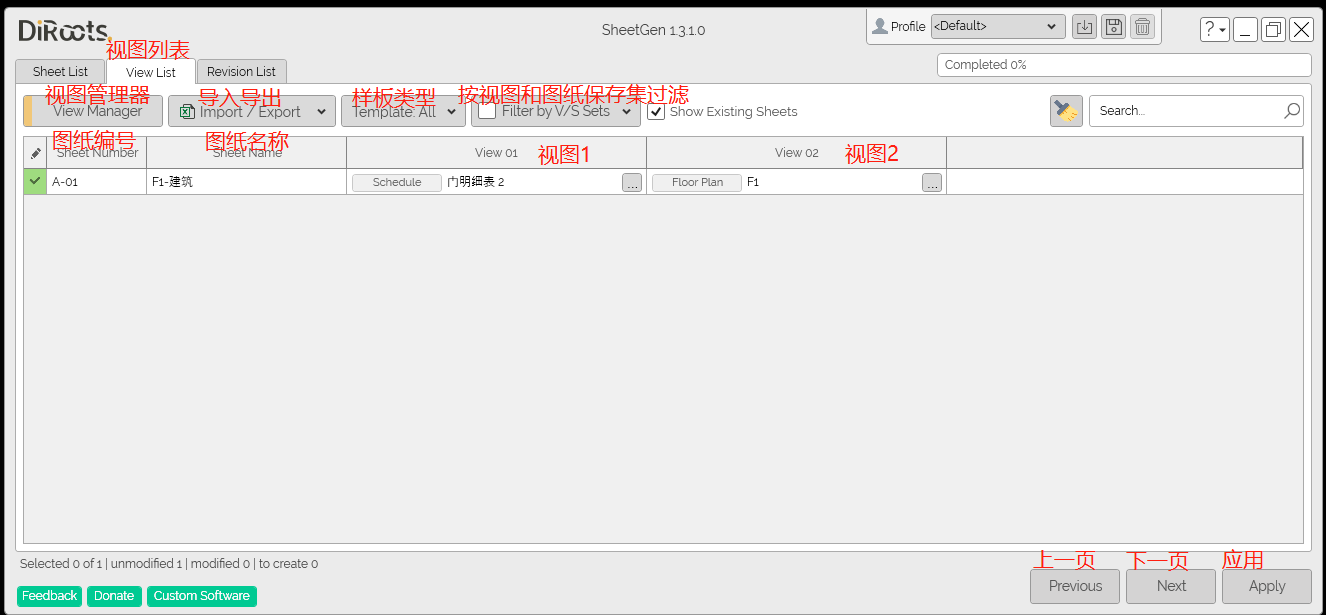1326x615 pixels.
Task: Toggle the Filter by V/S Sets checkbox
Action: pyautogui.click(x=487, y=111)
